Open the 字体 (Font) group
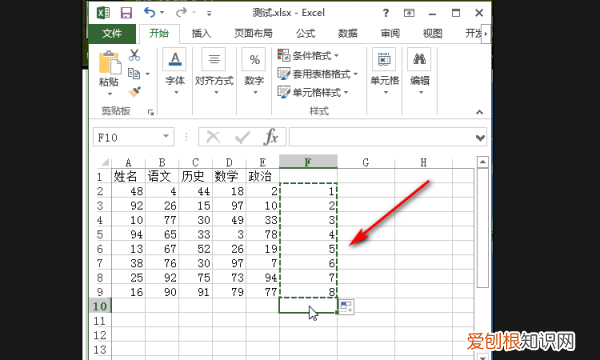Viewport: 600px width, 360px height. [x=175, y=71]
